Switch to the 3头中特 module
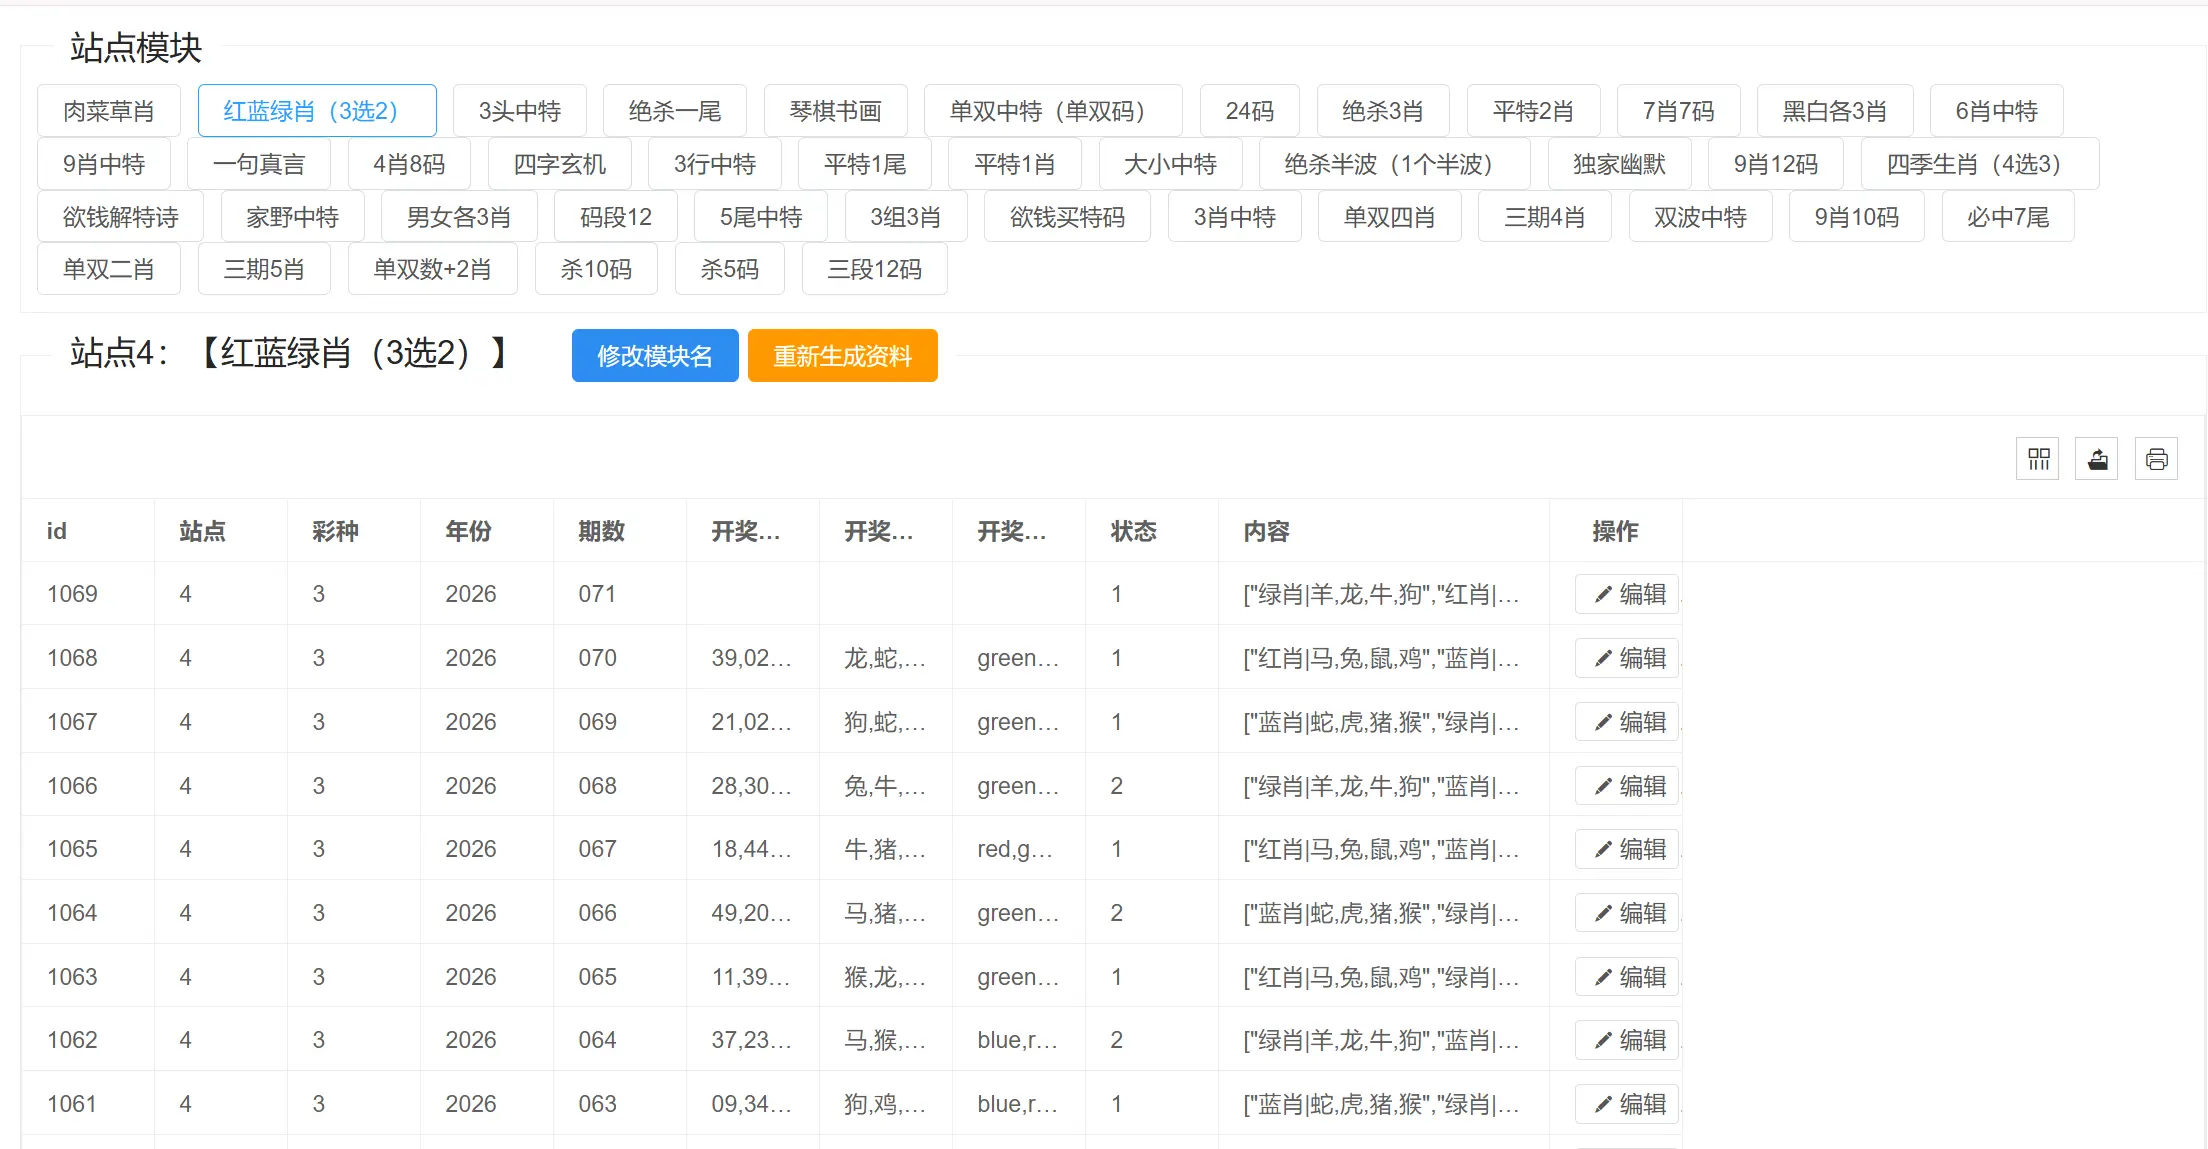Screen dimensions: 2208x1149 pyautogui.click(x=519, y=111)
